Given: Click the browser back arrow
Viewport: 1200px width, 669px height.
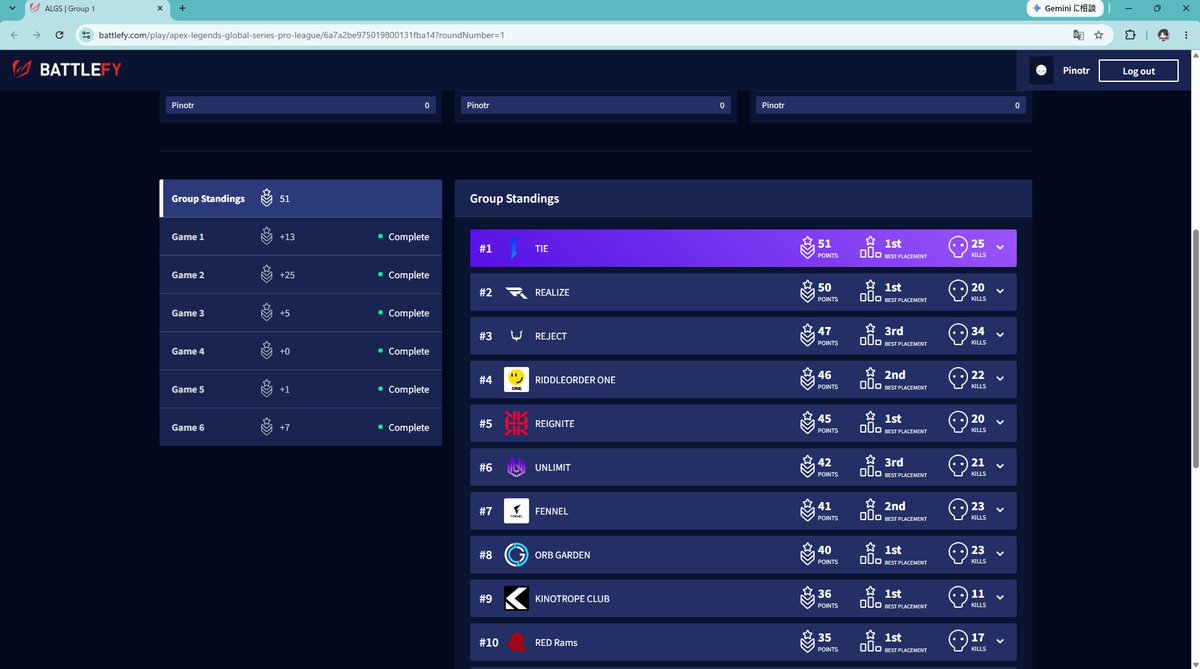Looking at the screenshot, I should (x=13, y=35).
